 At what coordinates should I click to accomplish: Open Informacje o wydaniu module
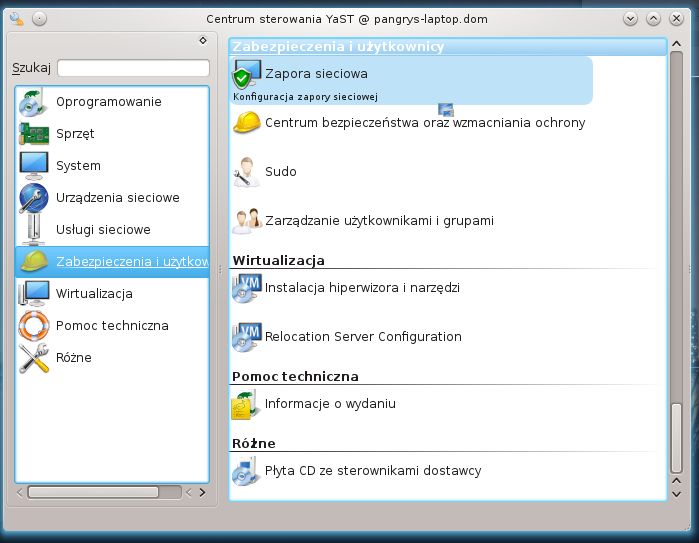[x=330, y=404]
